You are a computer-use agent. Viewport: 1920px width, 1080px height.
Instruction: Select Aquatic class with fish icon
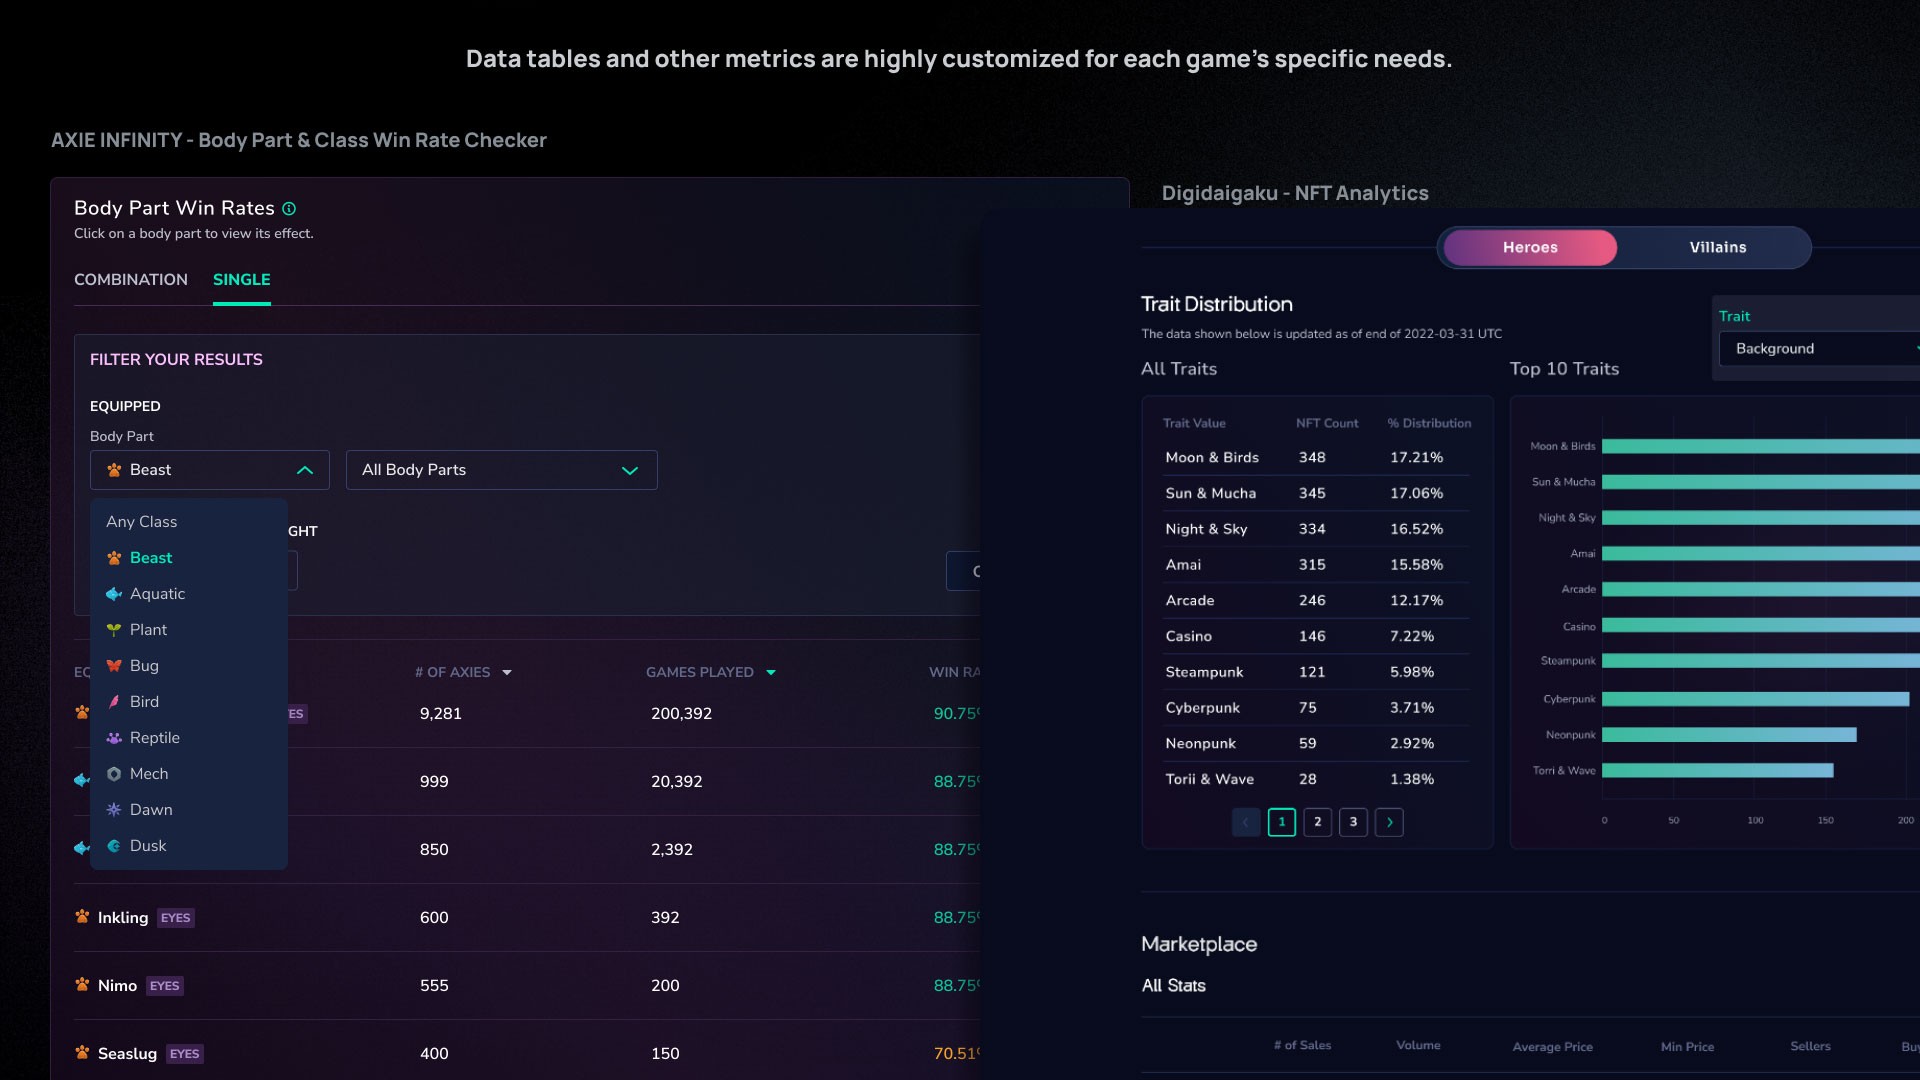[114, 594]
